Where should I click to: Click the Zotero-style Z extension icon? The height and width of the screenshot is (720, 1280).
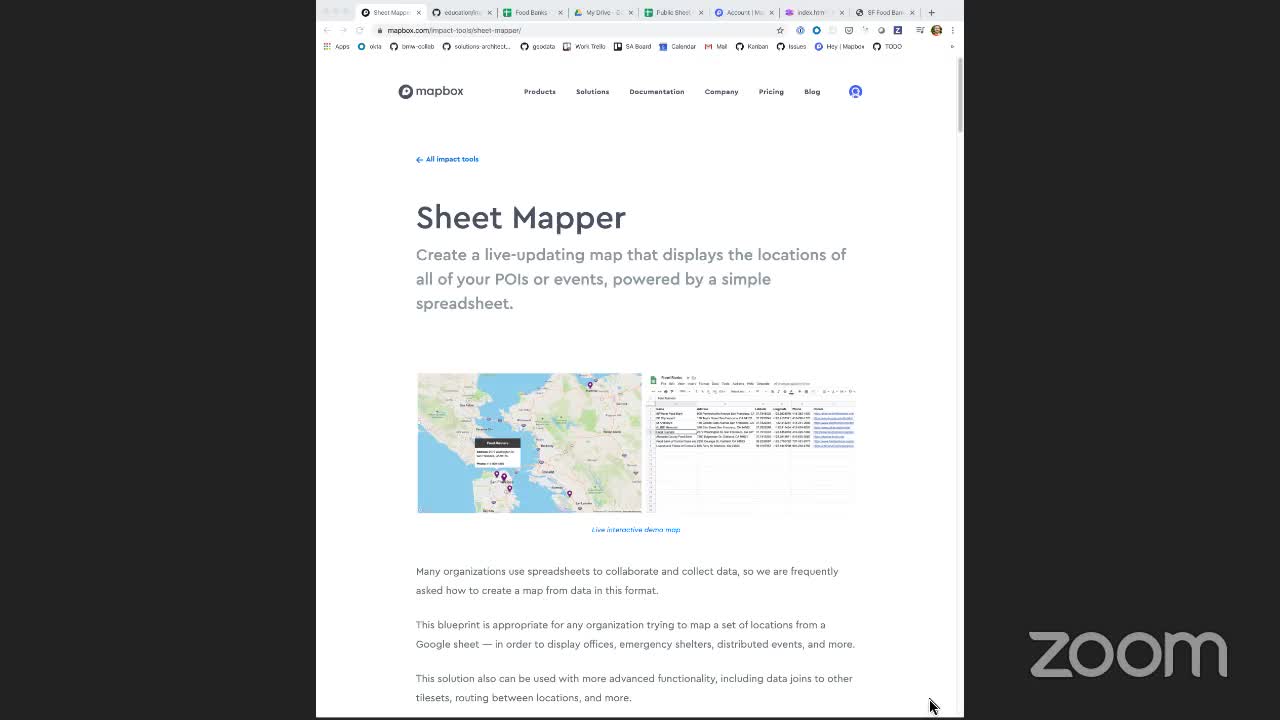click(x=897, y=30)
